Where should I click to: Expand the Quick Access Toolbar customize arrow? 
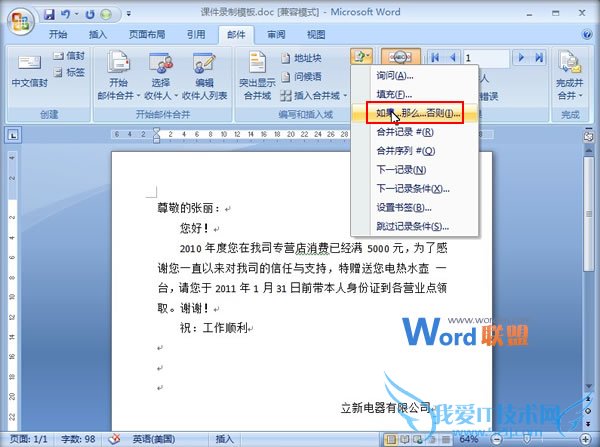[x=129, y=14]
